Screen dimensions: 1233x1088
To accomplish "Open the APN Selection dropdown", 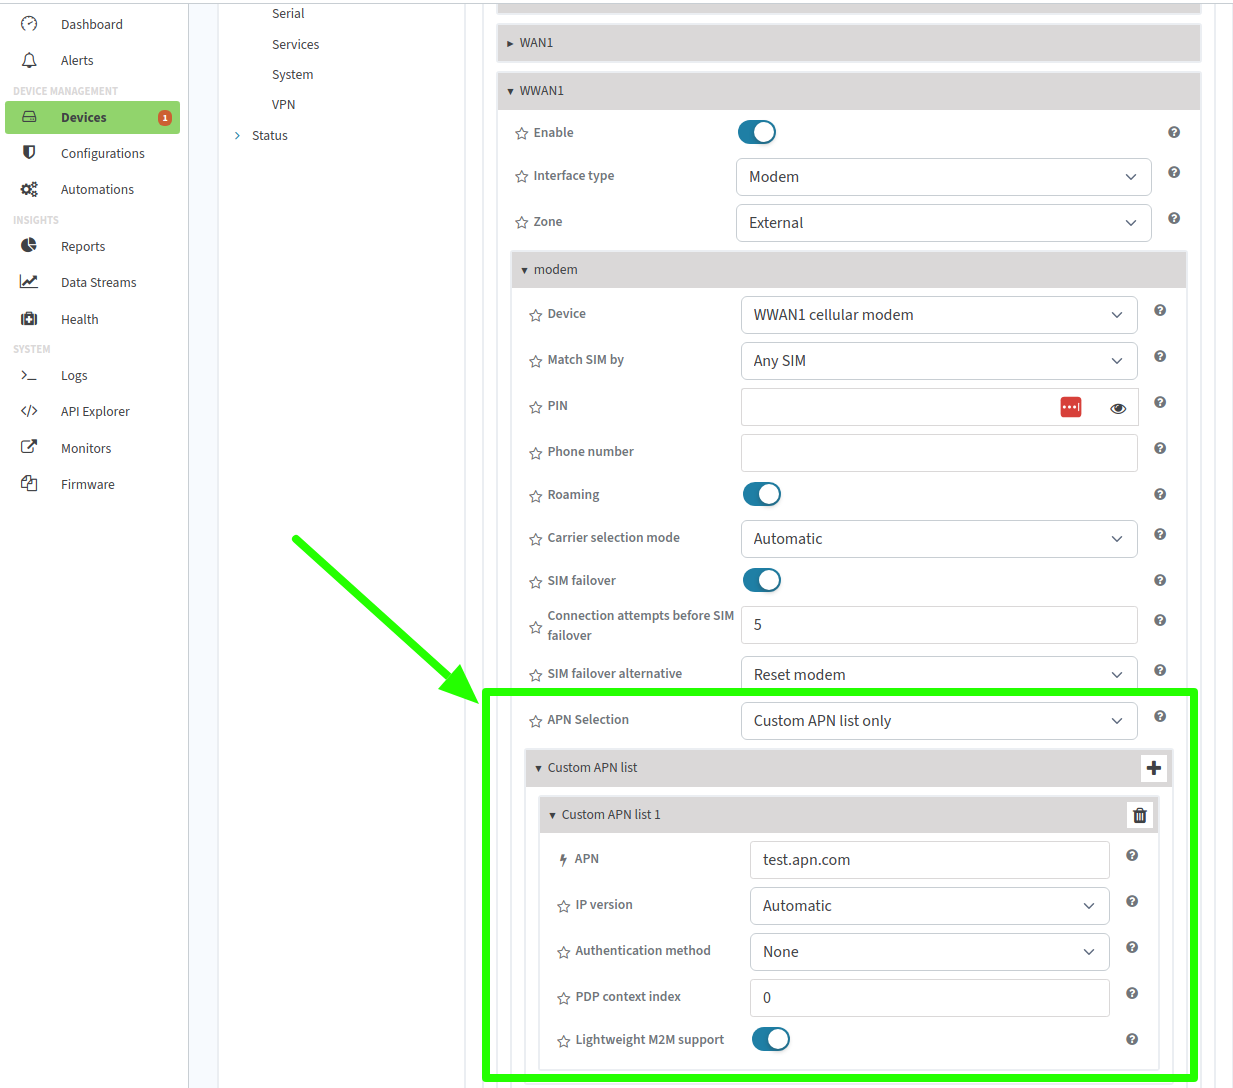I will coord(939,721).
